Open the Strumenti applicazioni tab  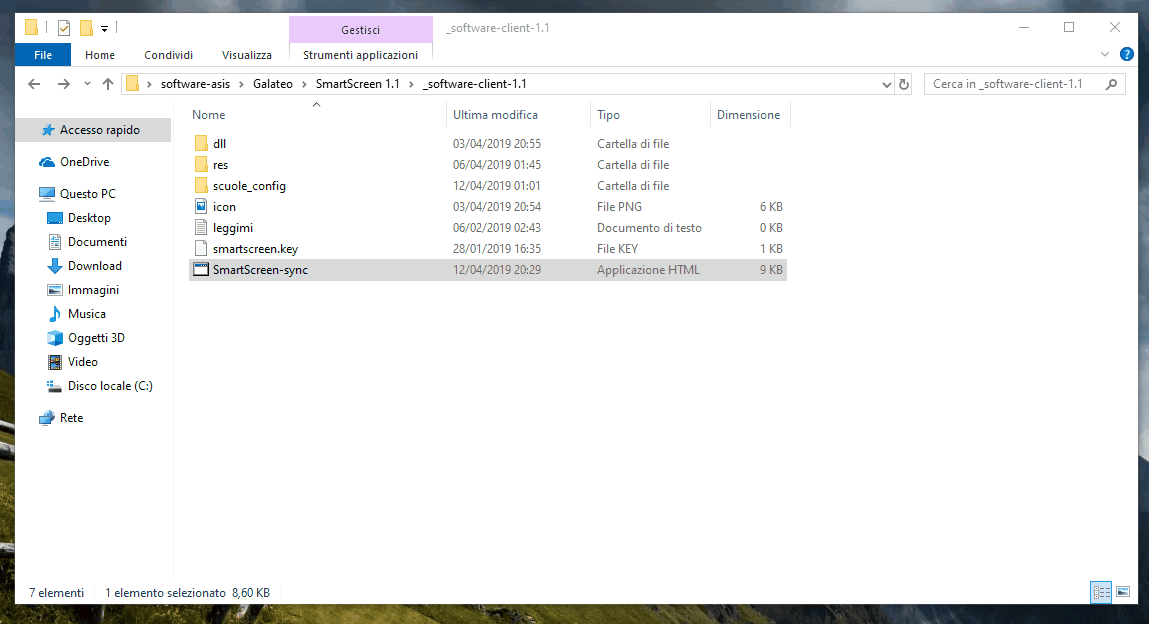(x=361, y=55)
